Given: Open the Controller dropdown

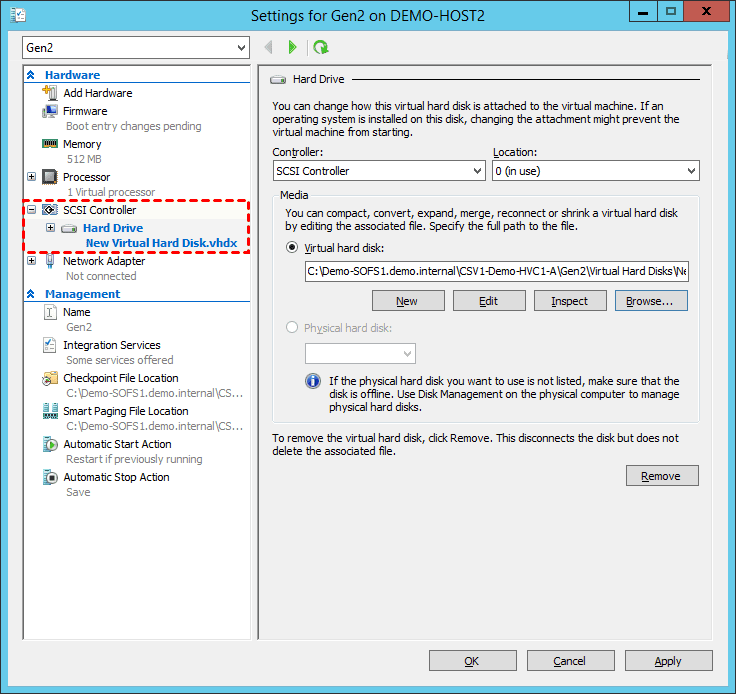Looking at the screenshot, I should 379,171.
